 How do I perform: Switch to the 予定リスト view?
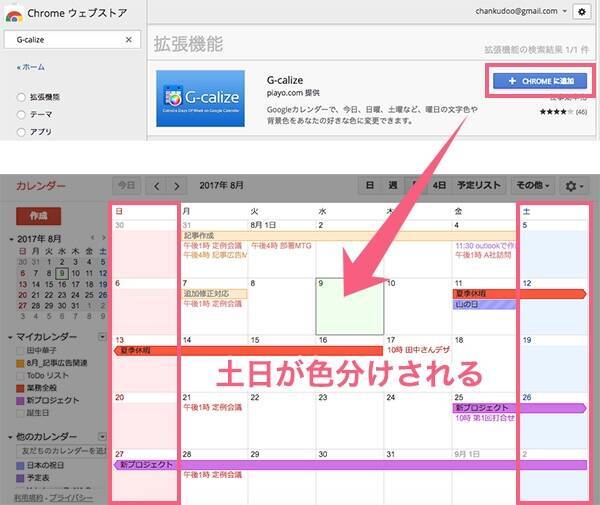[x=479, y=186]
